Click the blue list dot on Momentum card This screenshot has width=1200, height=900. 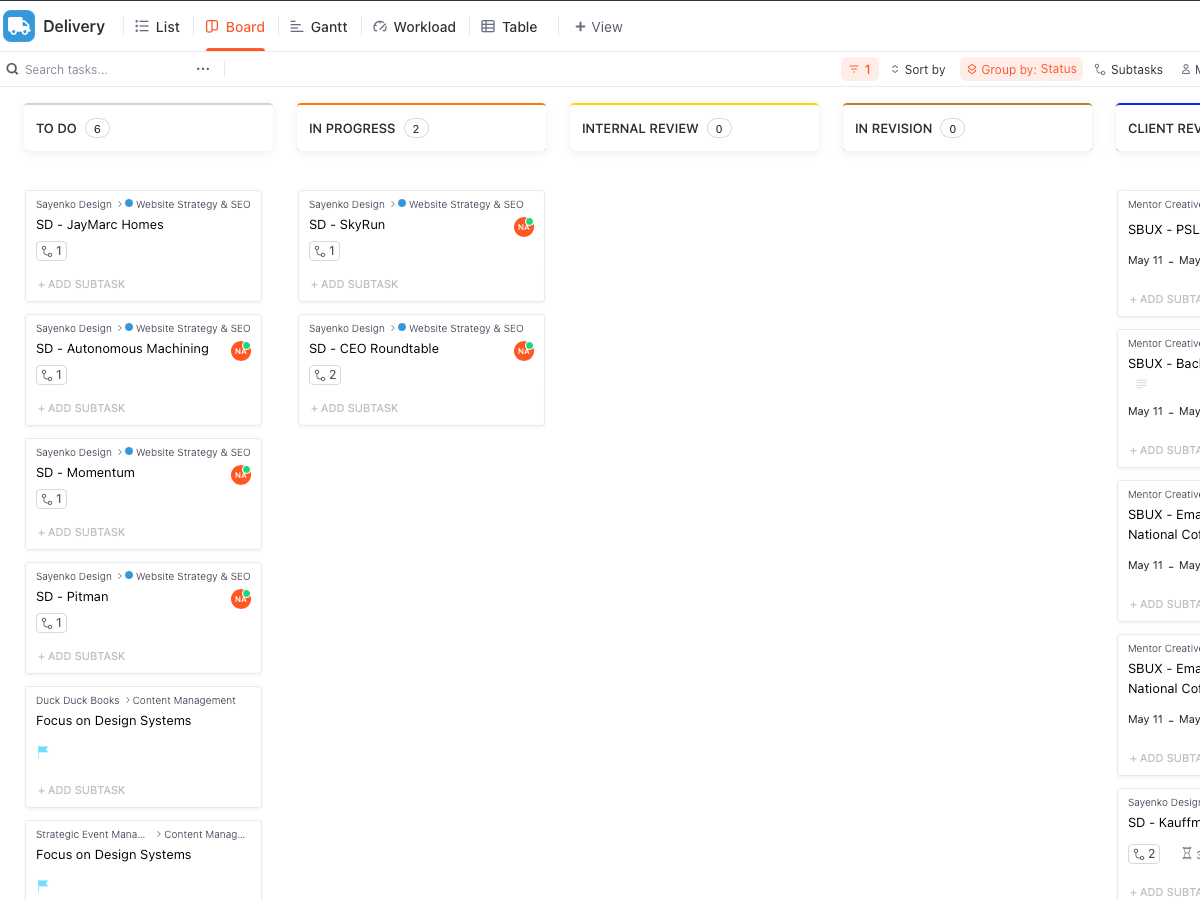129,451
